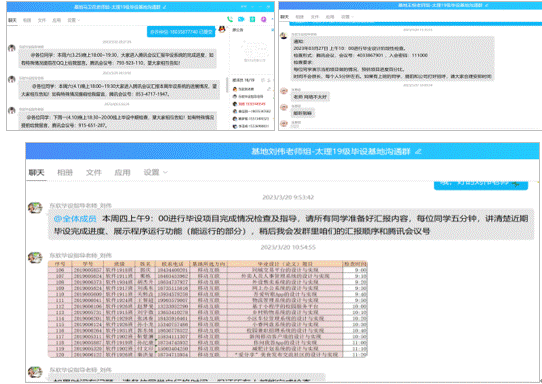The height and width of the screenshot is (384, 542).
Task: Click pencil icon beside title in top-right window
Action: pos(486,5)
